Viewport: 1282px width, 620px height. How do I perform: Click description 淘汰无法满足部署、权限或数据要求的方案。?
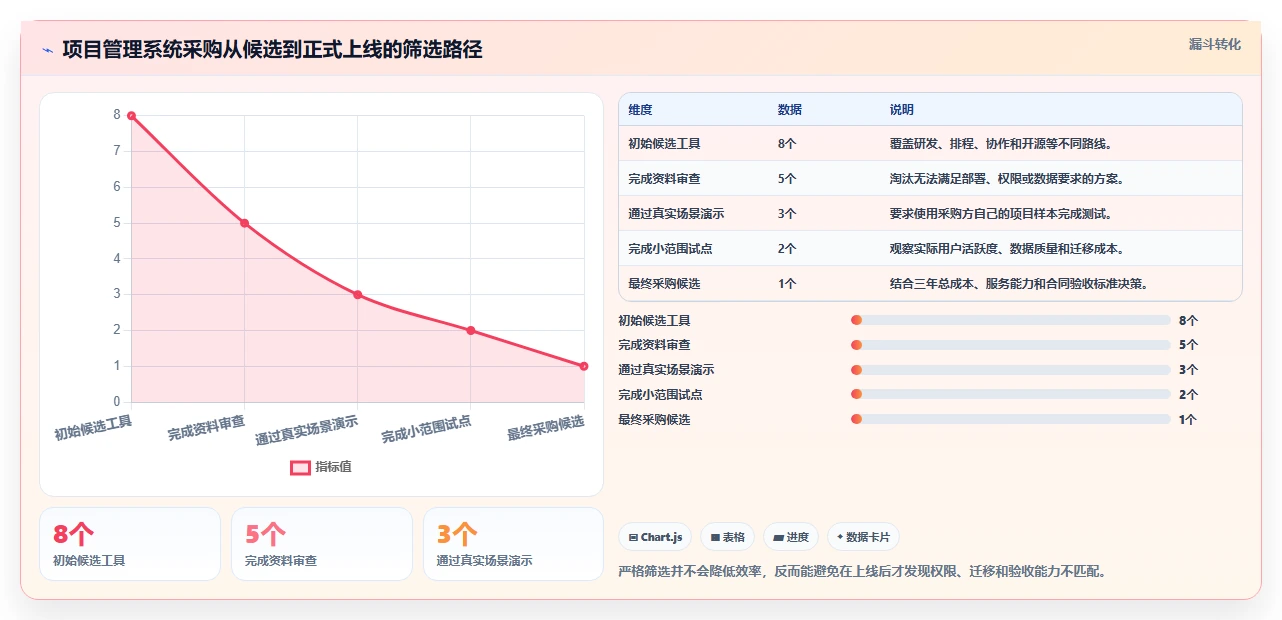(x=1007, y=179)
